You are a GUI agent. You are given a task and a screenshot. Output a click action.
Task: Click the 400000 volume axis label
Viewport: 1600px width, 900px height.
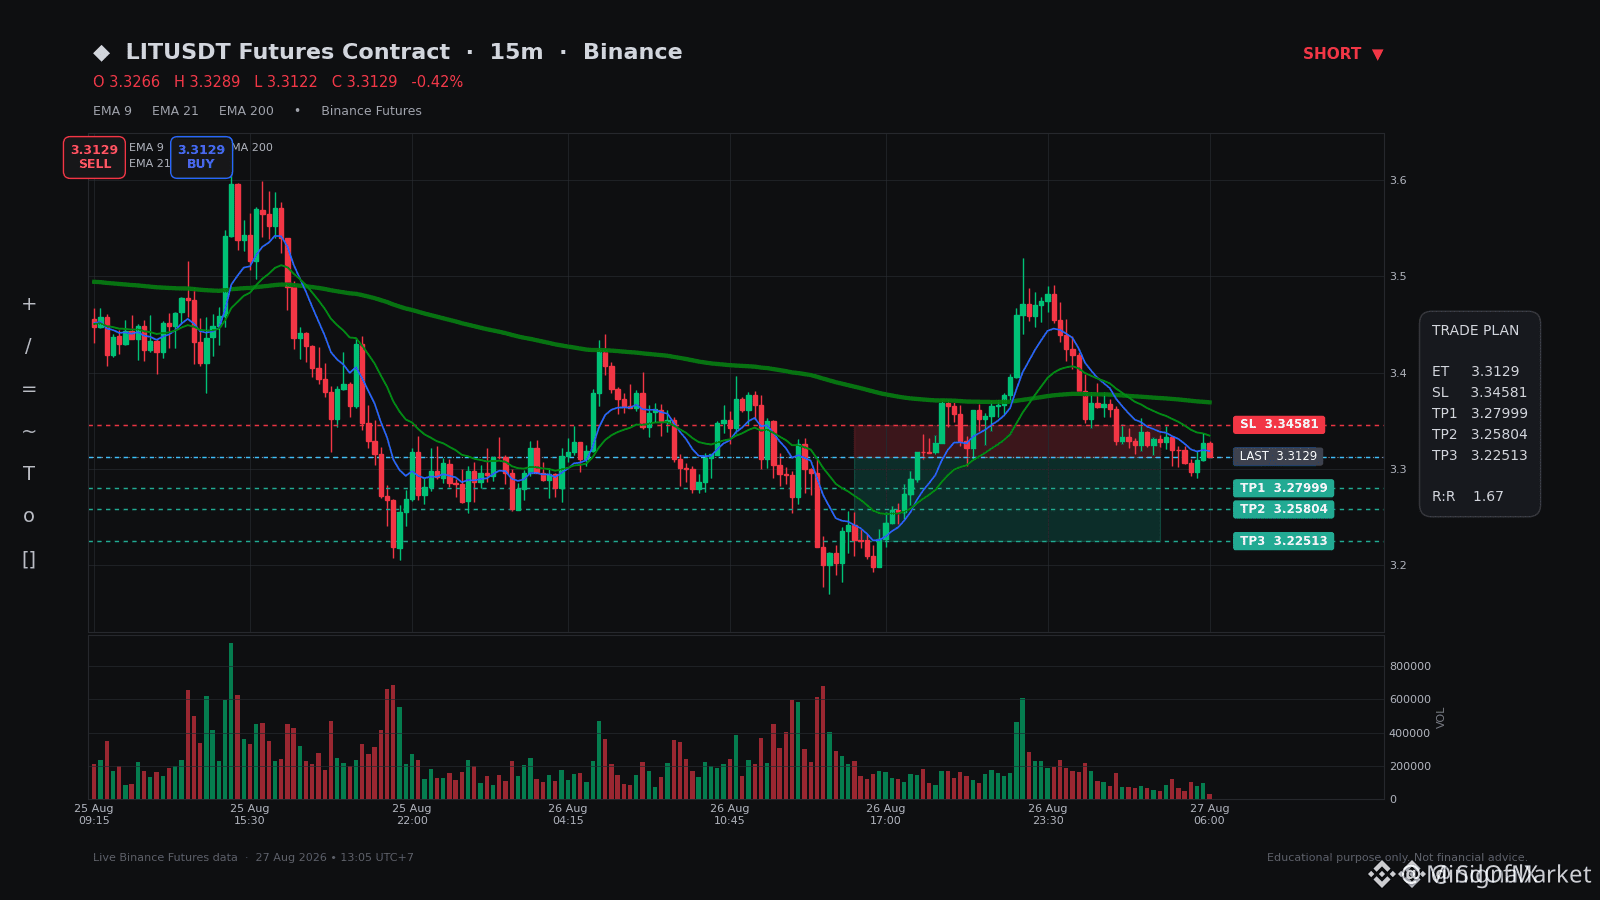(x=1410, y=734)
